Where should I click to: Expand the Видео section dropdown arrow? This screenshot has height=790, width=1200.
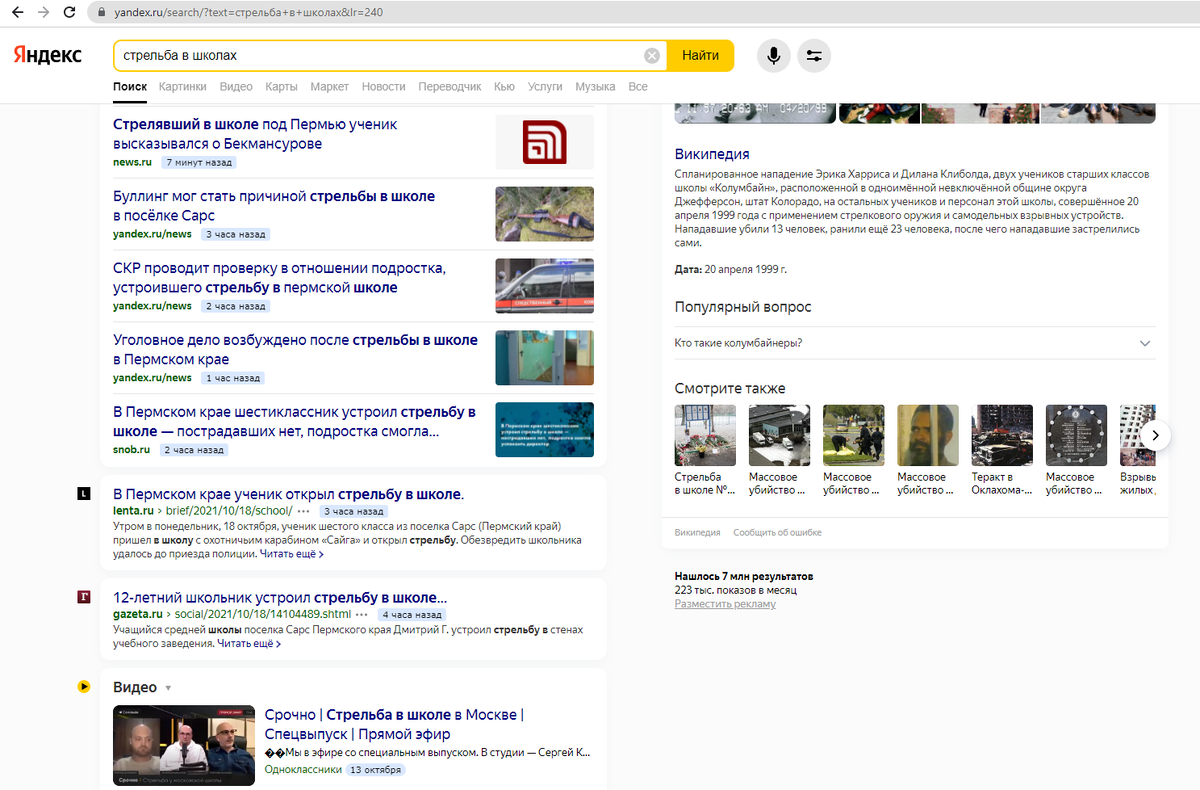168,688
